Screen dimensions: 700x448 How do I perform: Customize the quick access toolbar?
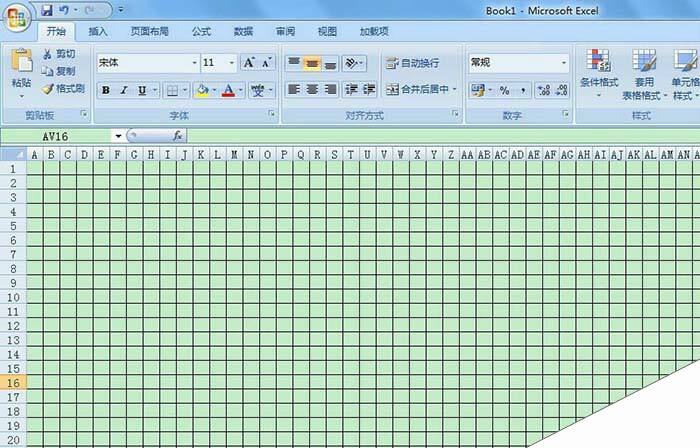121,9
